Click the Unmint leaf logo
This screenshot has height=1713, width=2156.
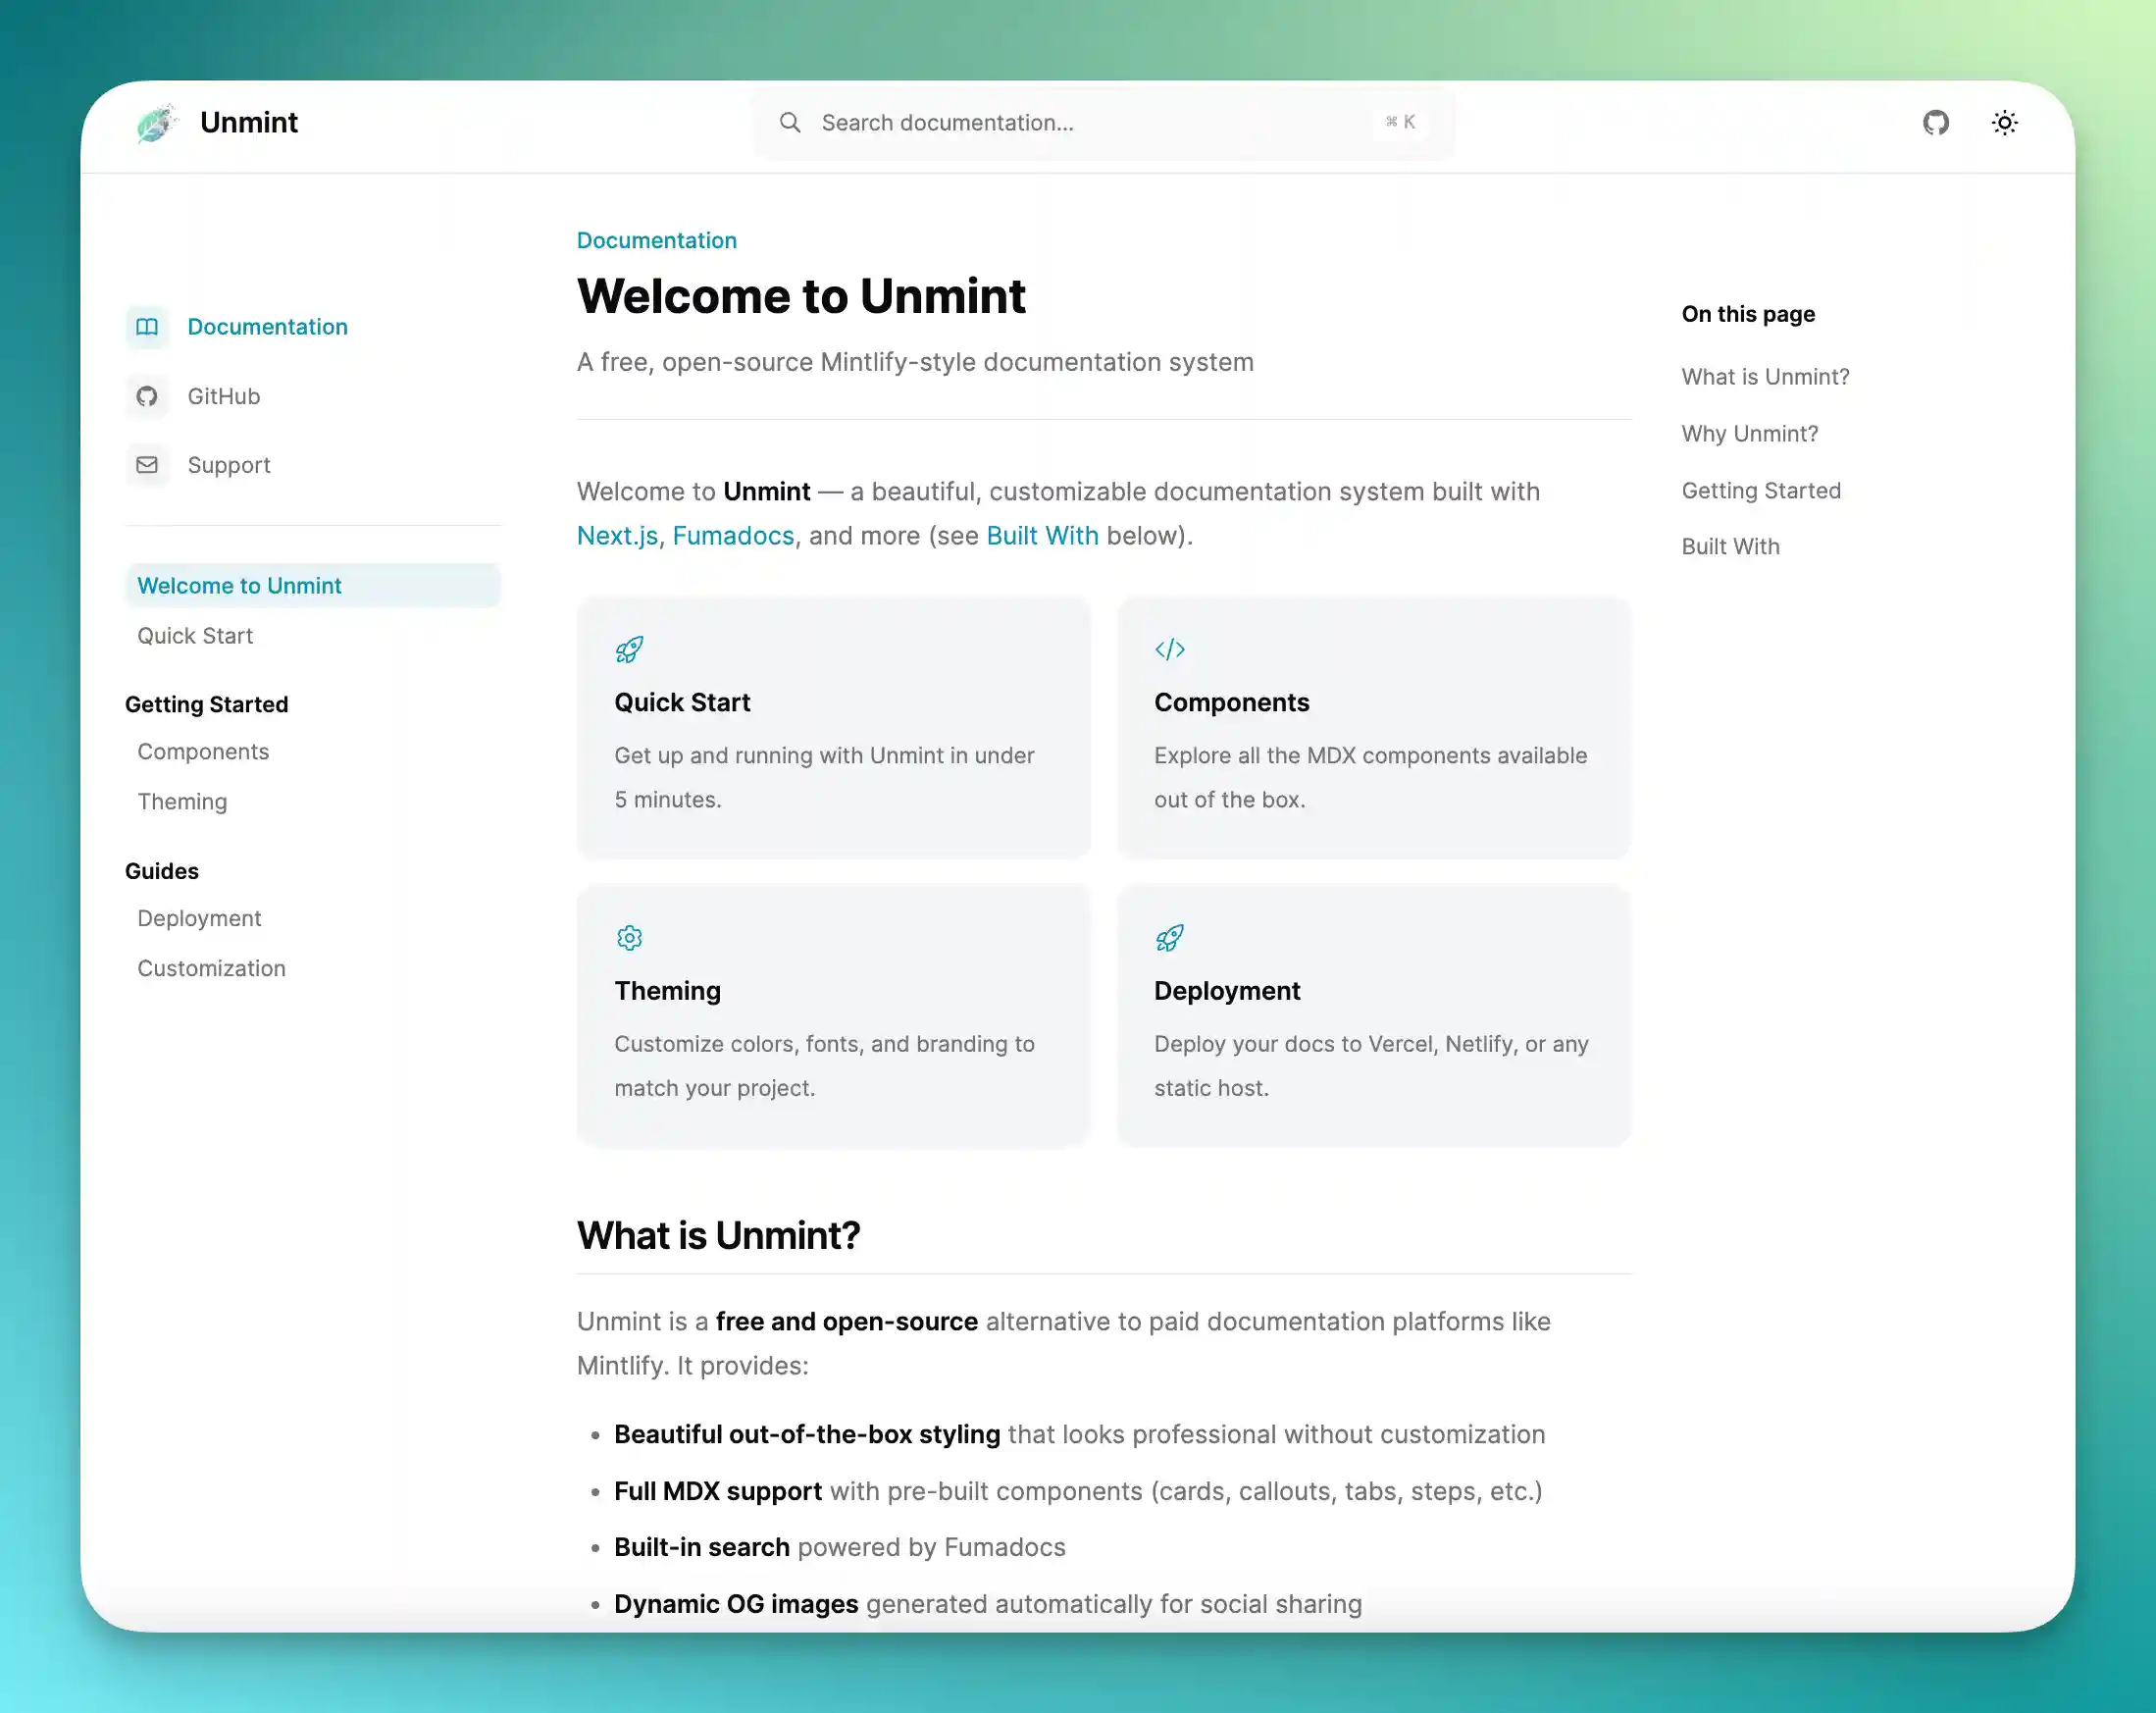(157, 122)
